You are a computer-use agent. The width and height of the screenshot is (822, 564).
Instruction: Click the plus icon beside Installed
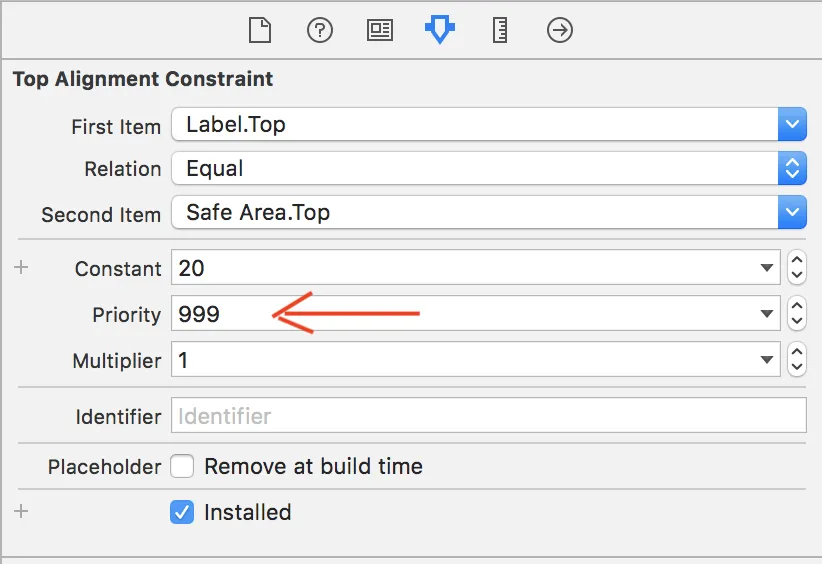[x=21, y=511]
